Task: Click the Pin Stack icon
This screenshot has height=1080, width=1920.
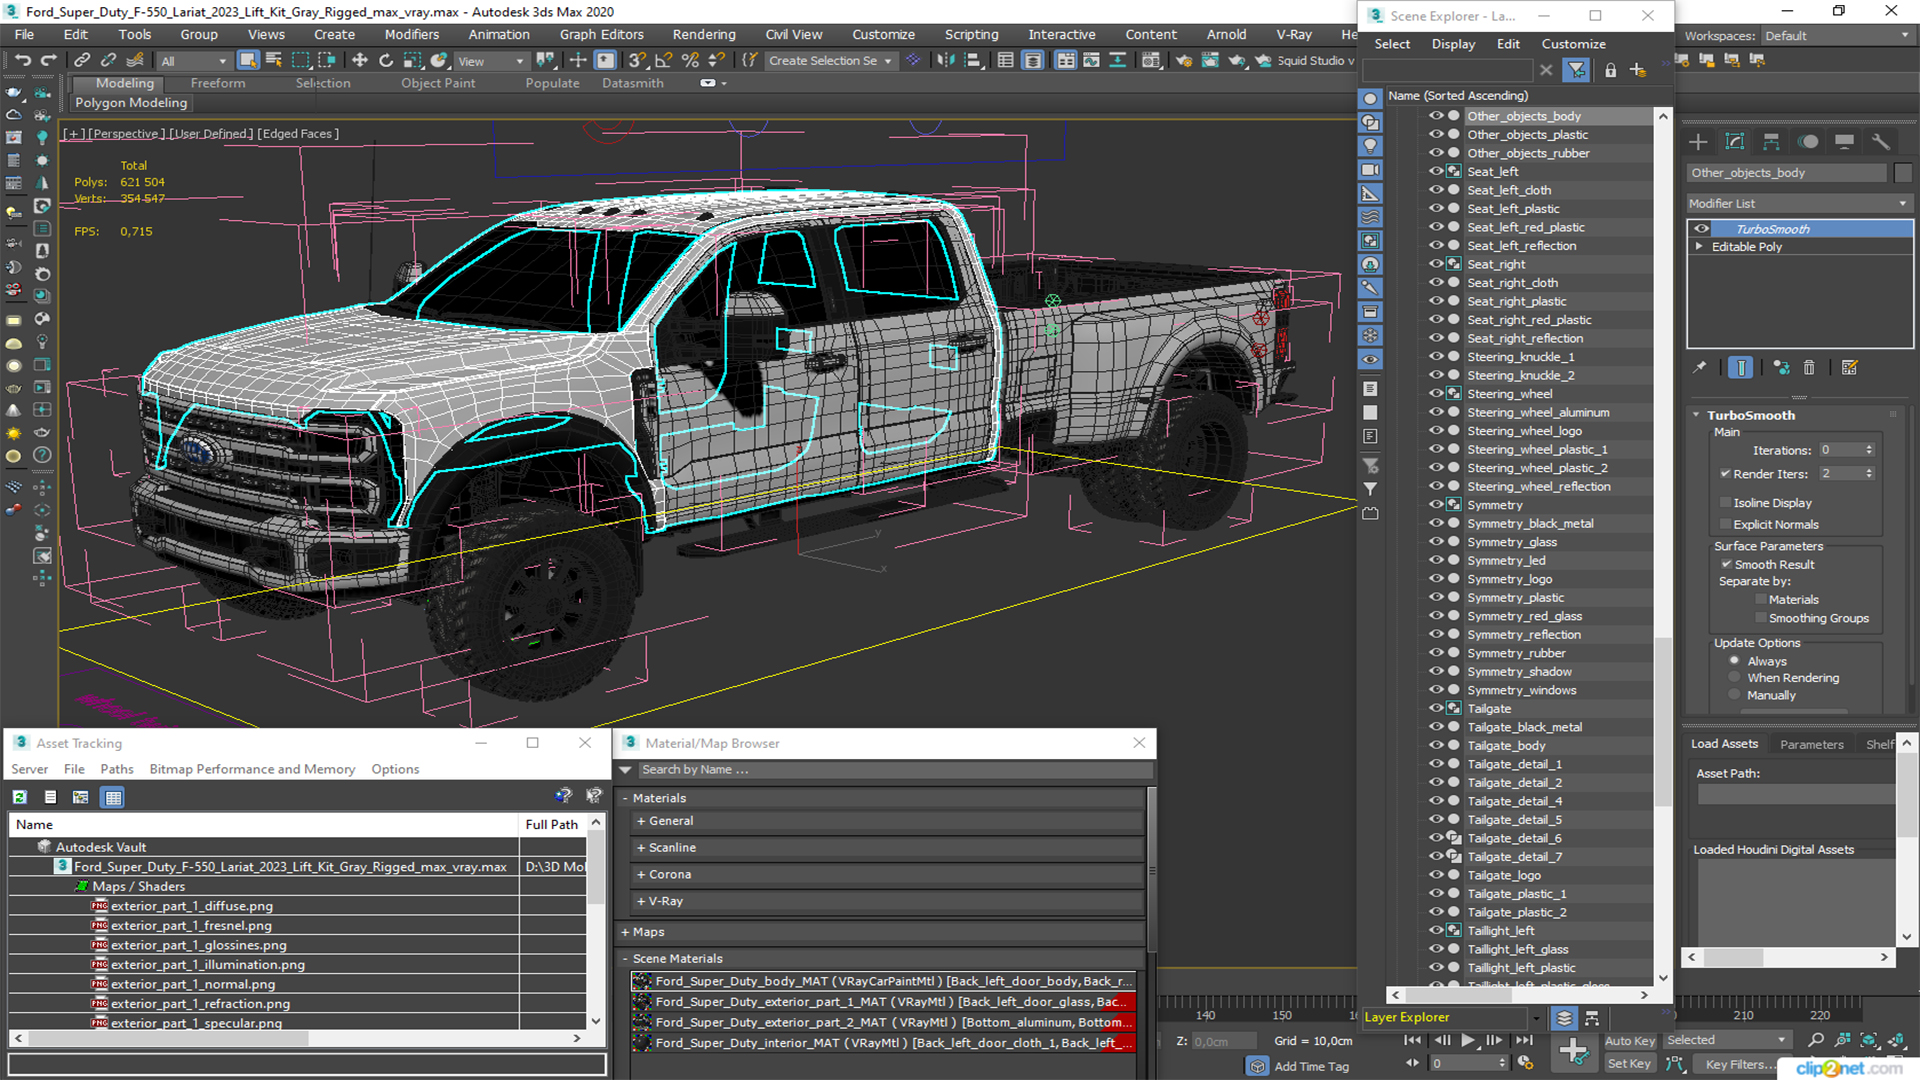Action: coord(1699,368)
